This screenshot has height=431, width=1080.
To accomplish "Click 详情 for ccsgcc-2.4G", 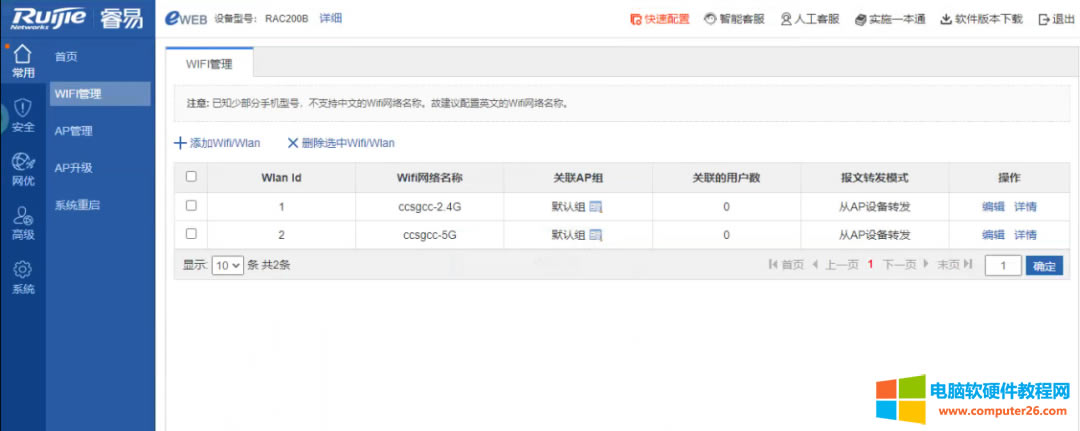I will pos(1026,207).
